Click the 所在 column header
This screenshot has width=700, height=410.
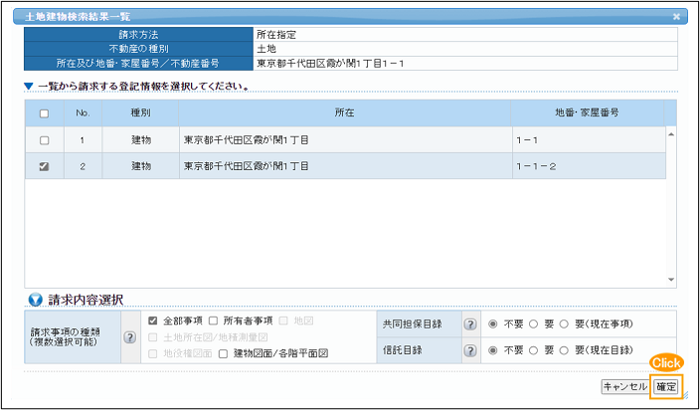pyautogui.click(x=344, y=114)
